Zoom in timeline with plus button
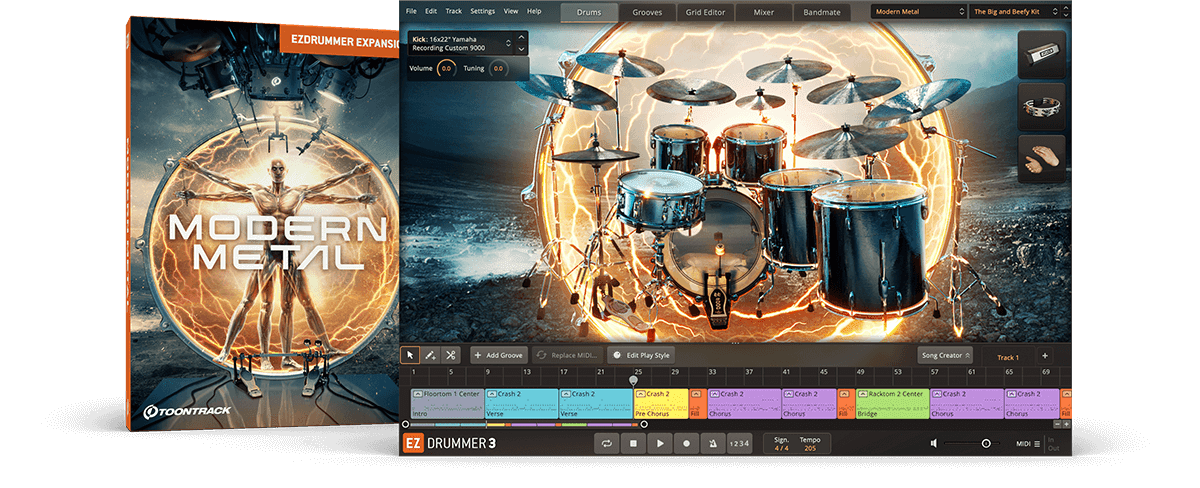 point(1066,424)
